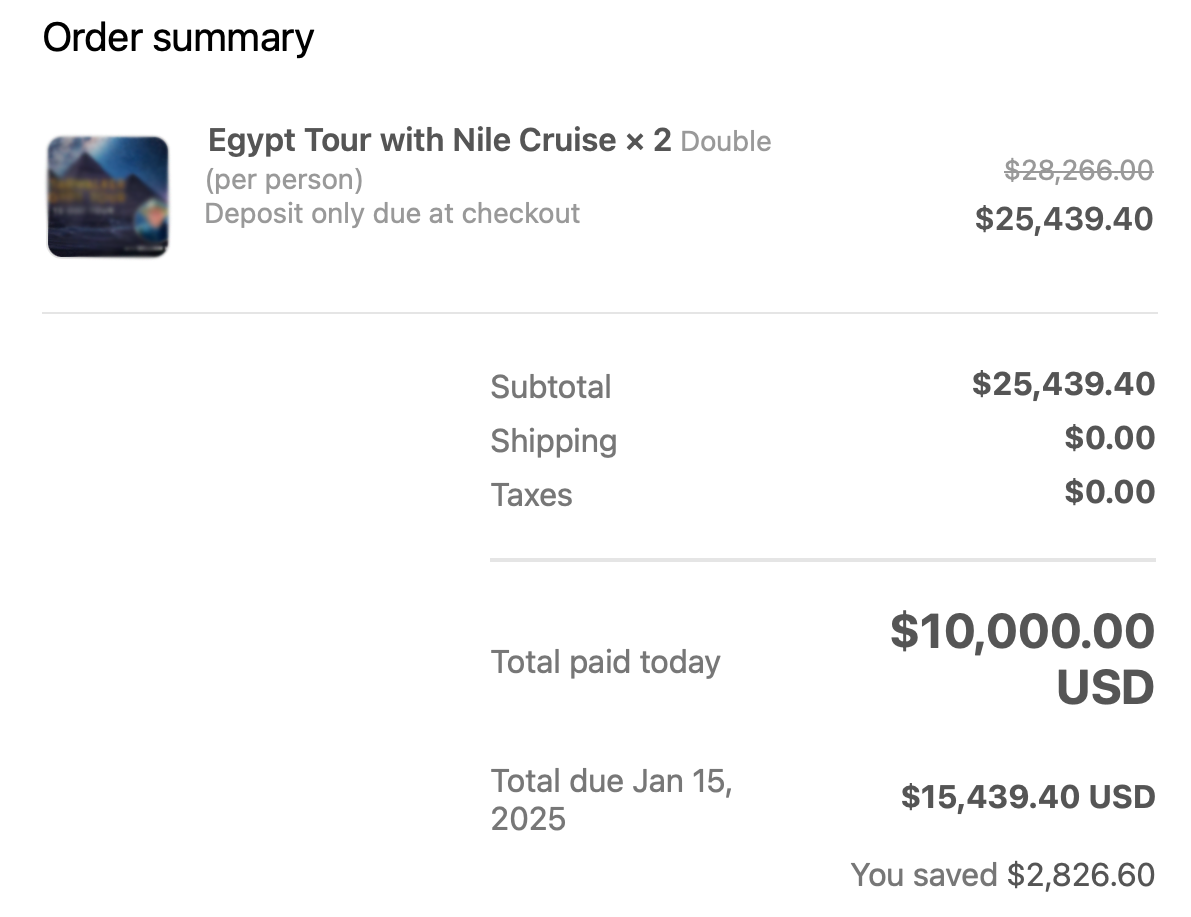Click the "Total paid today" label
This screenshot has width=1191, height=917.
[605, 662]
